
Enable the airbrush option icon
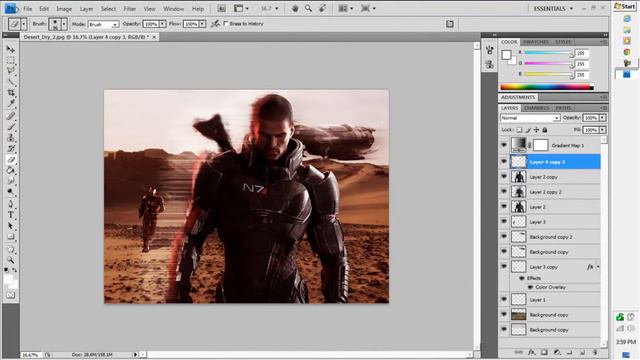pos(215,24)
